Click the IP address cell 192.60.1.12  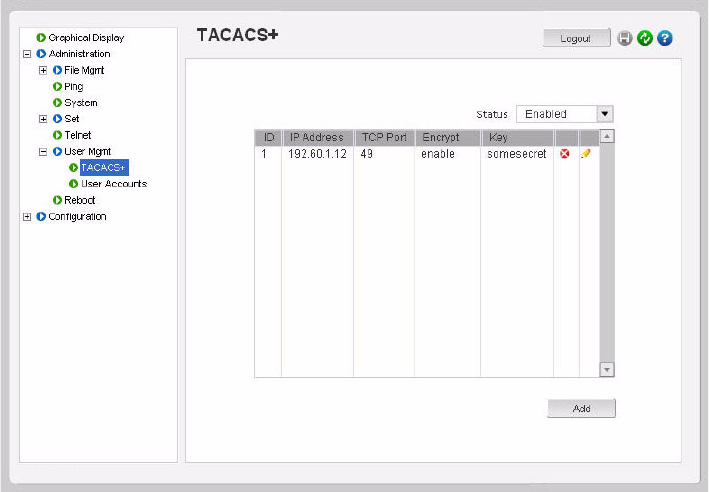coord(317,154)
